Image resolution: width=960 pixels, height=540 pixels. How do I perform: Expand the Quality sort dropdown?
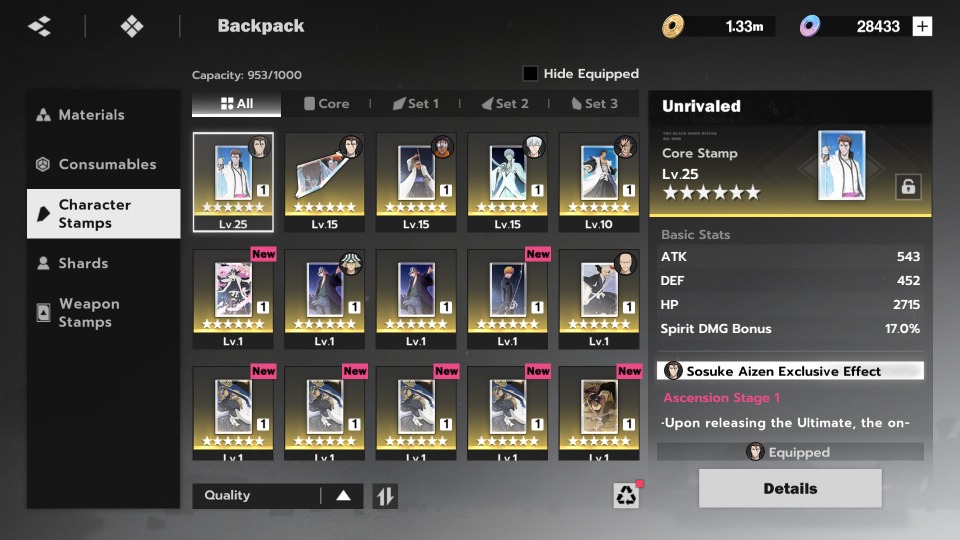(x=278, y=496)
